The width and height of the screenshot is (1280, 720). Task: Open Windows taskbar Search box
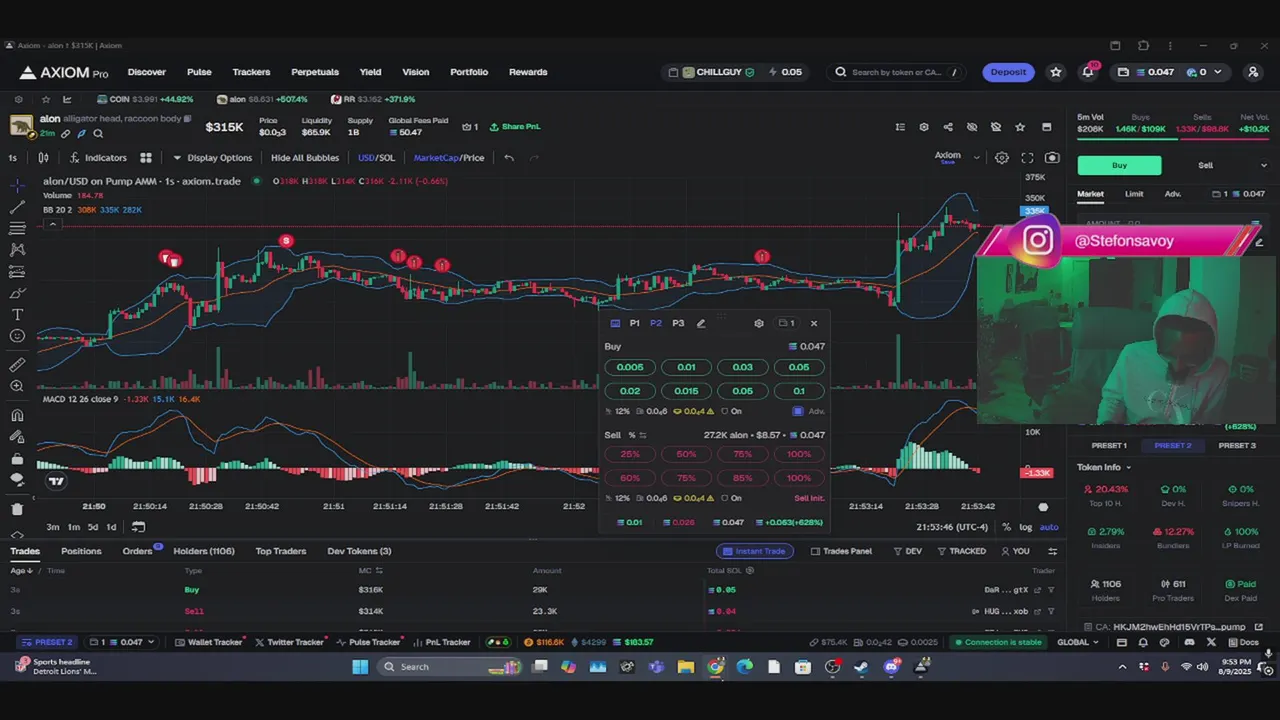(x=450, y=667)
